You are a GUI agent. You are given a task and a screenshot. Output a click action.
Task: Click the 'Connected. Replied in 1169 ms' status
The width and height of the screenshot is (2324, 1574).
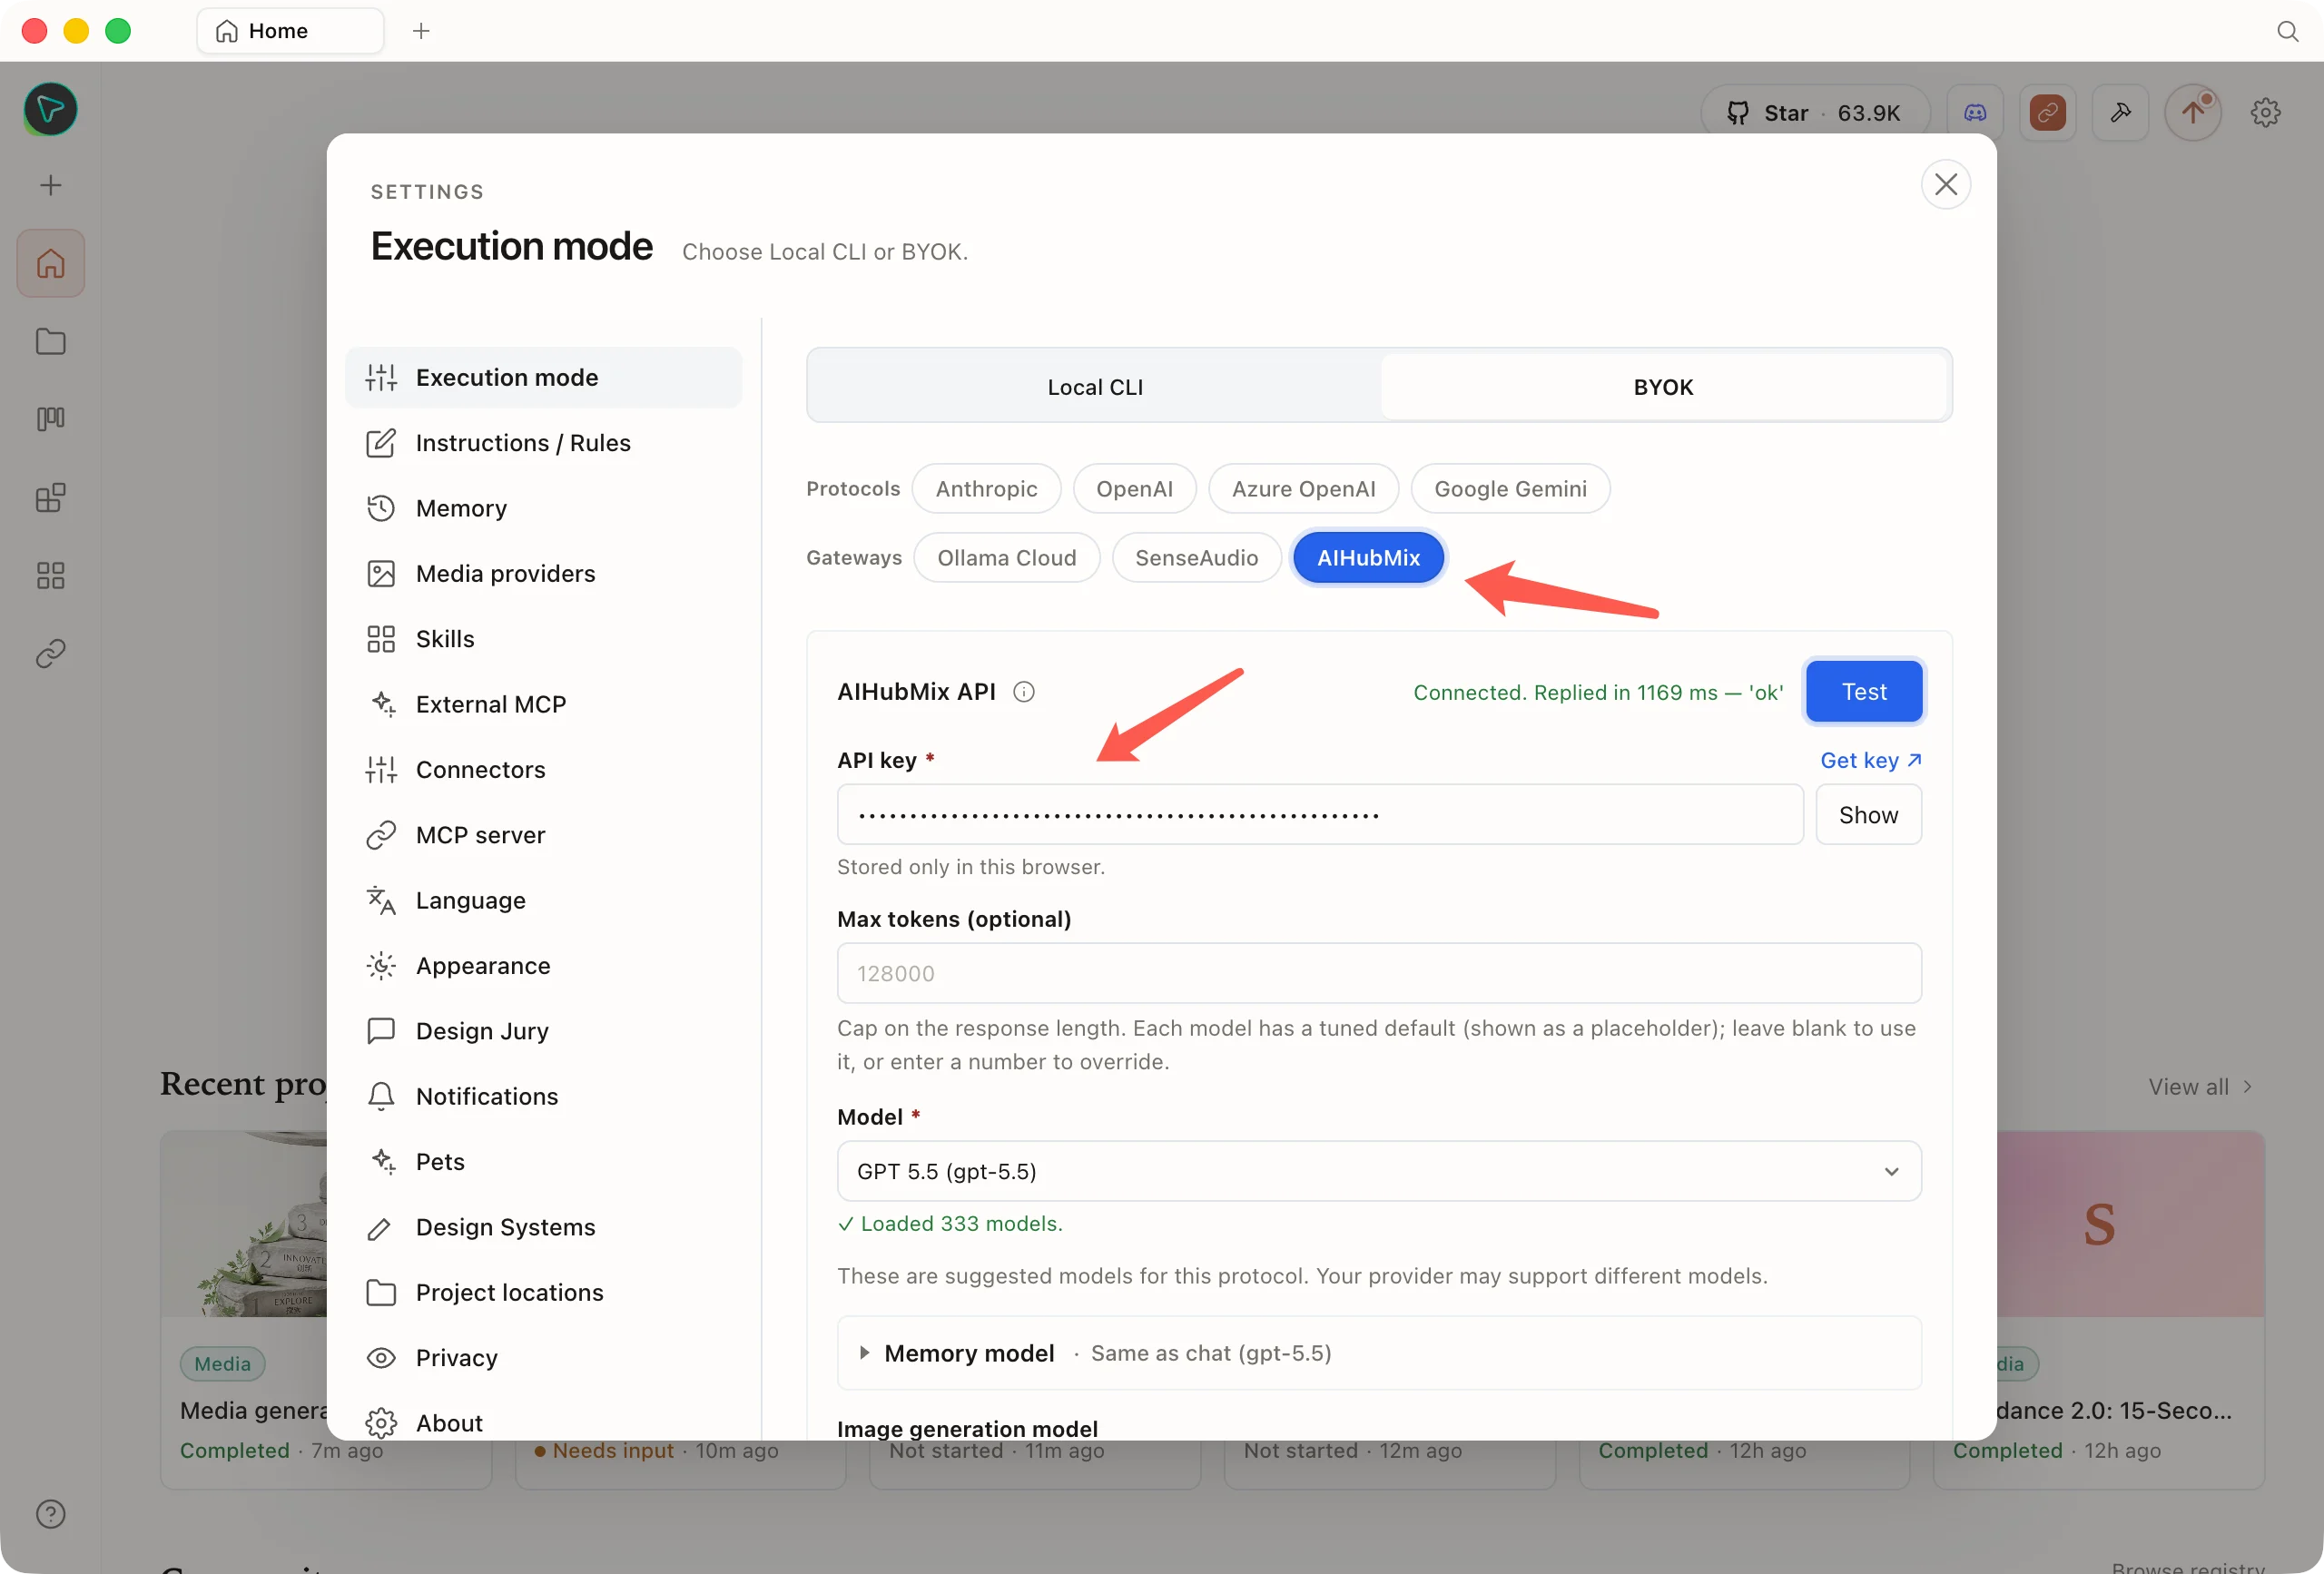pyautogui.click(x=1597, y=692)
